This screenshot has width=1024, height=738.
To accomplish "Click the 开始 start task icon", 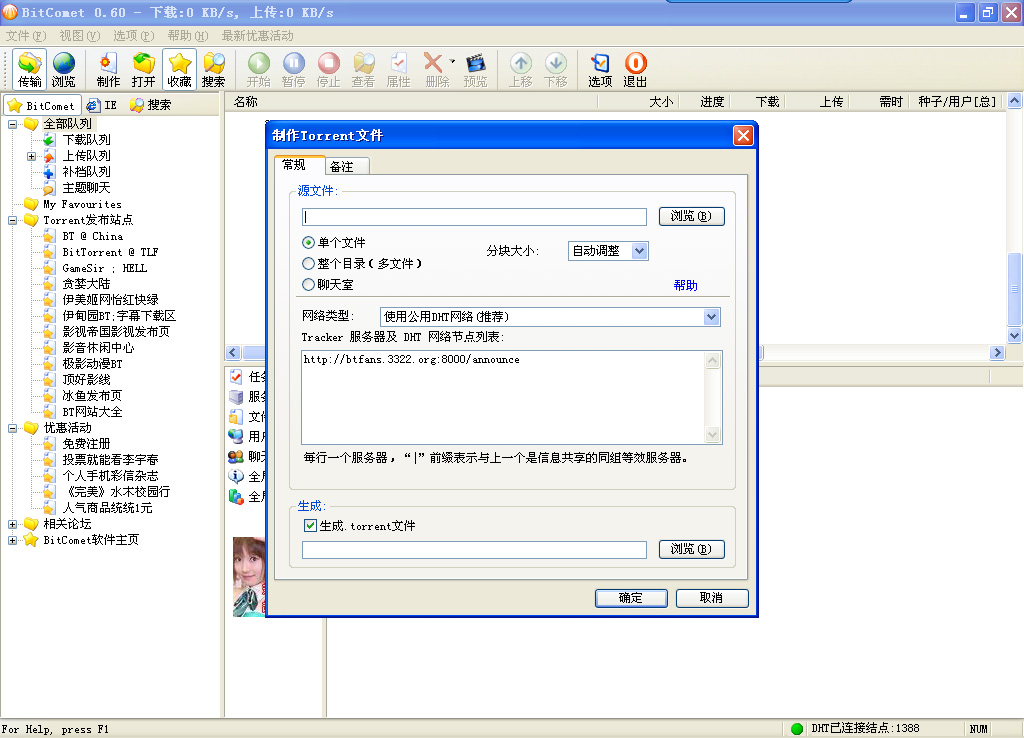I will pos(259,69).
